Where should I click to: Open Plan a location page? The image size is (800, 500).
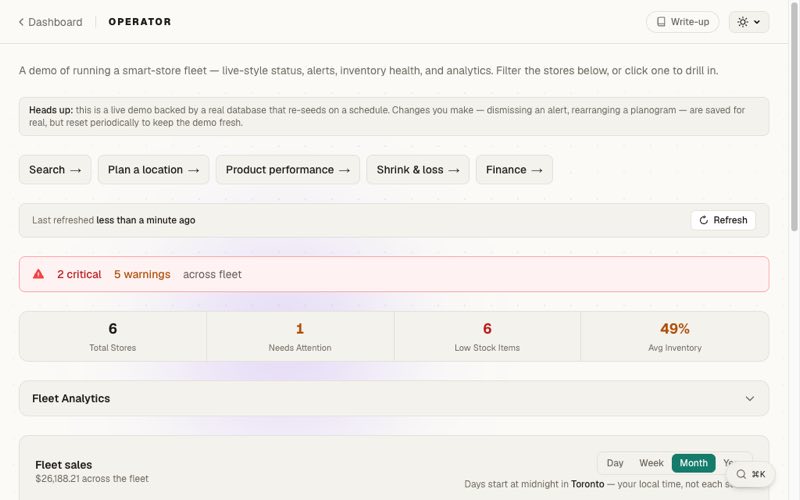(154, 169)
